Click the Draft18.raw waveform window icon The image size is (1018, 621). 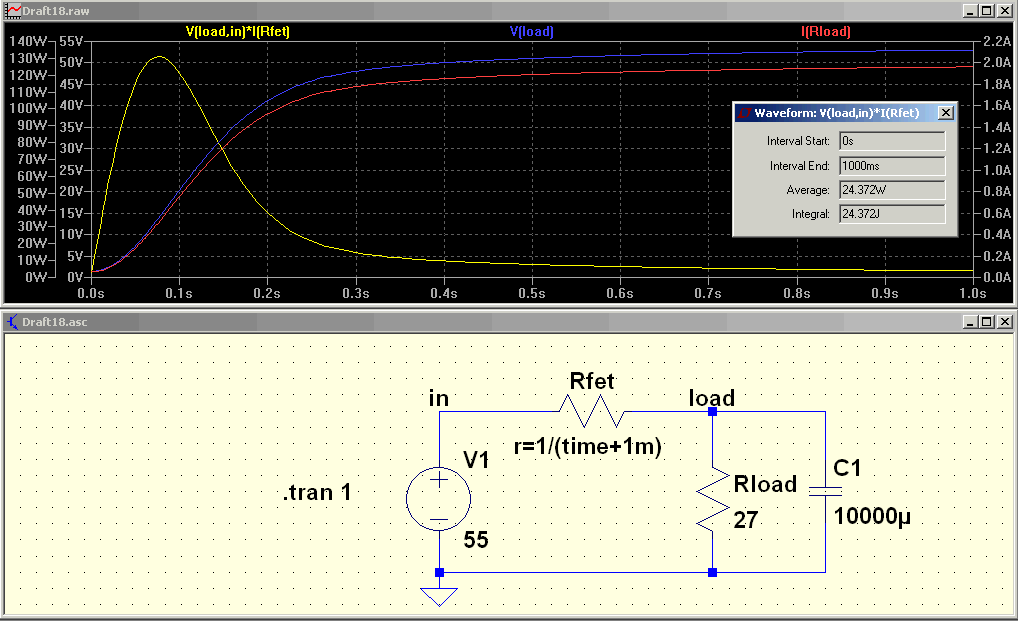click(x=13, y=11)
